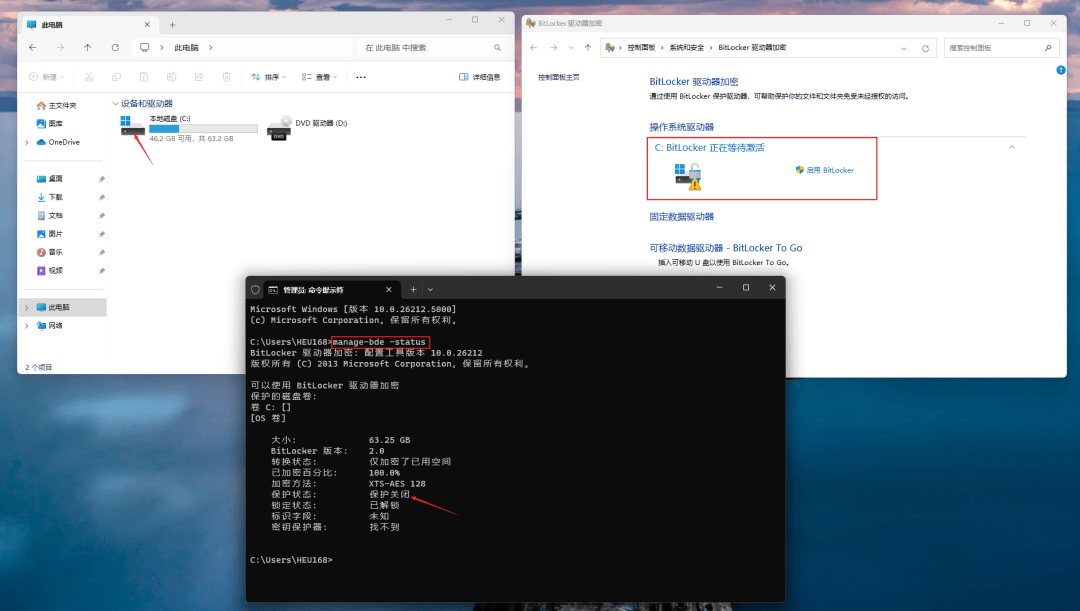Select the Local Disk (C:) drive icon

(x=131, y=126)
